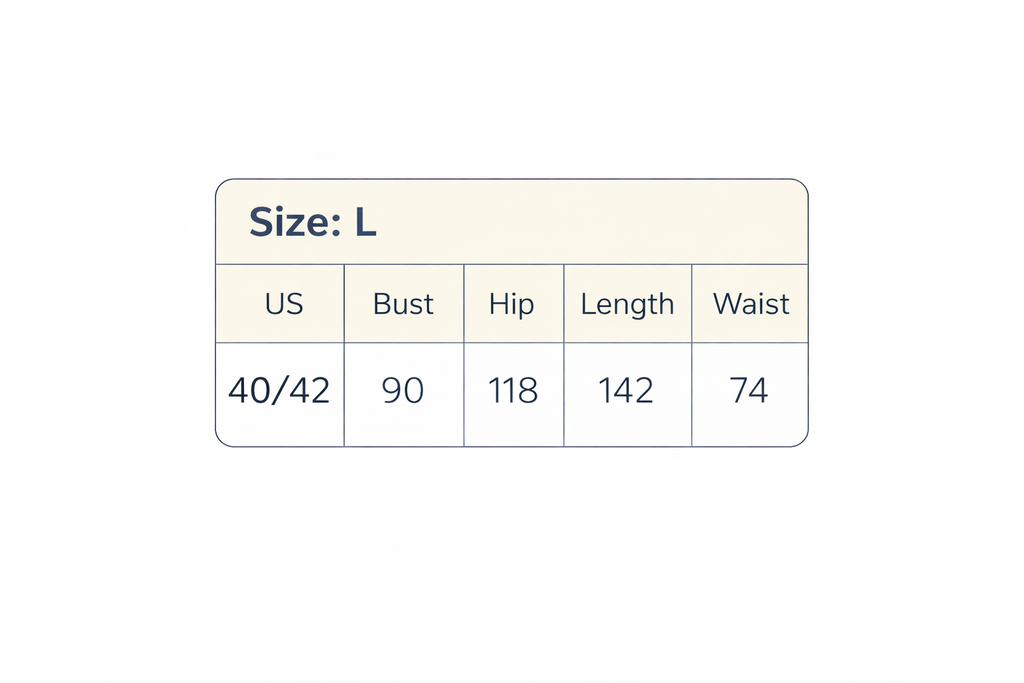Image resolution: width=1024 pixels, height=683 pixels.
Task: Pick the cell under the Bust header
Action: click(x=403, y=391)
